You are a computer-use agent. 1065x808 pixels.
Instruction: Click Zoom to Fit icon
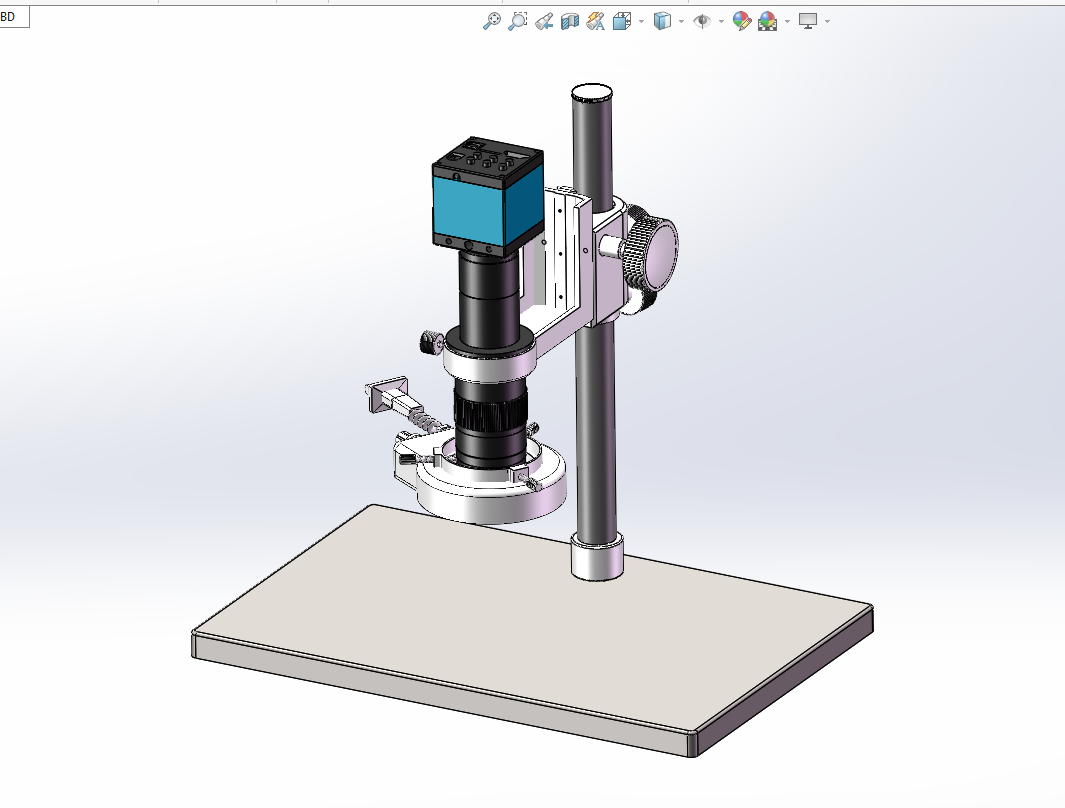click(x=492, y=21)
